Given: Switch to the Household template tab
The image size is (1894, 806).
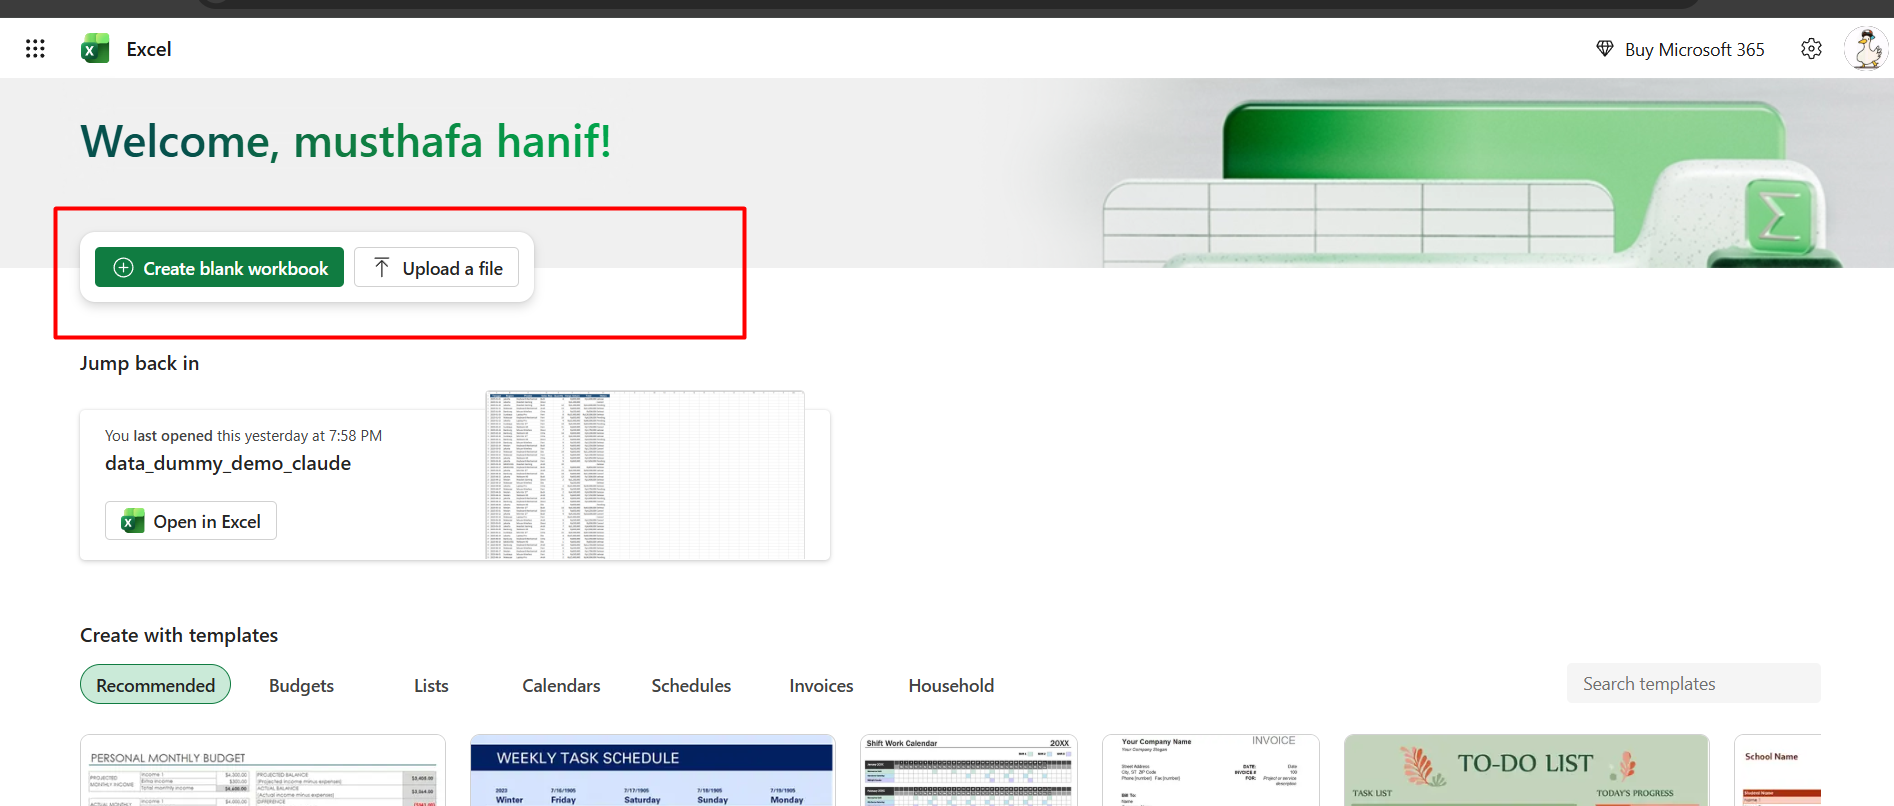Looking at the screenshot, I should (951, 685).
